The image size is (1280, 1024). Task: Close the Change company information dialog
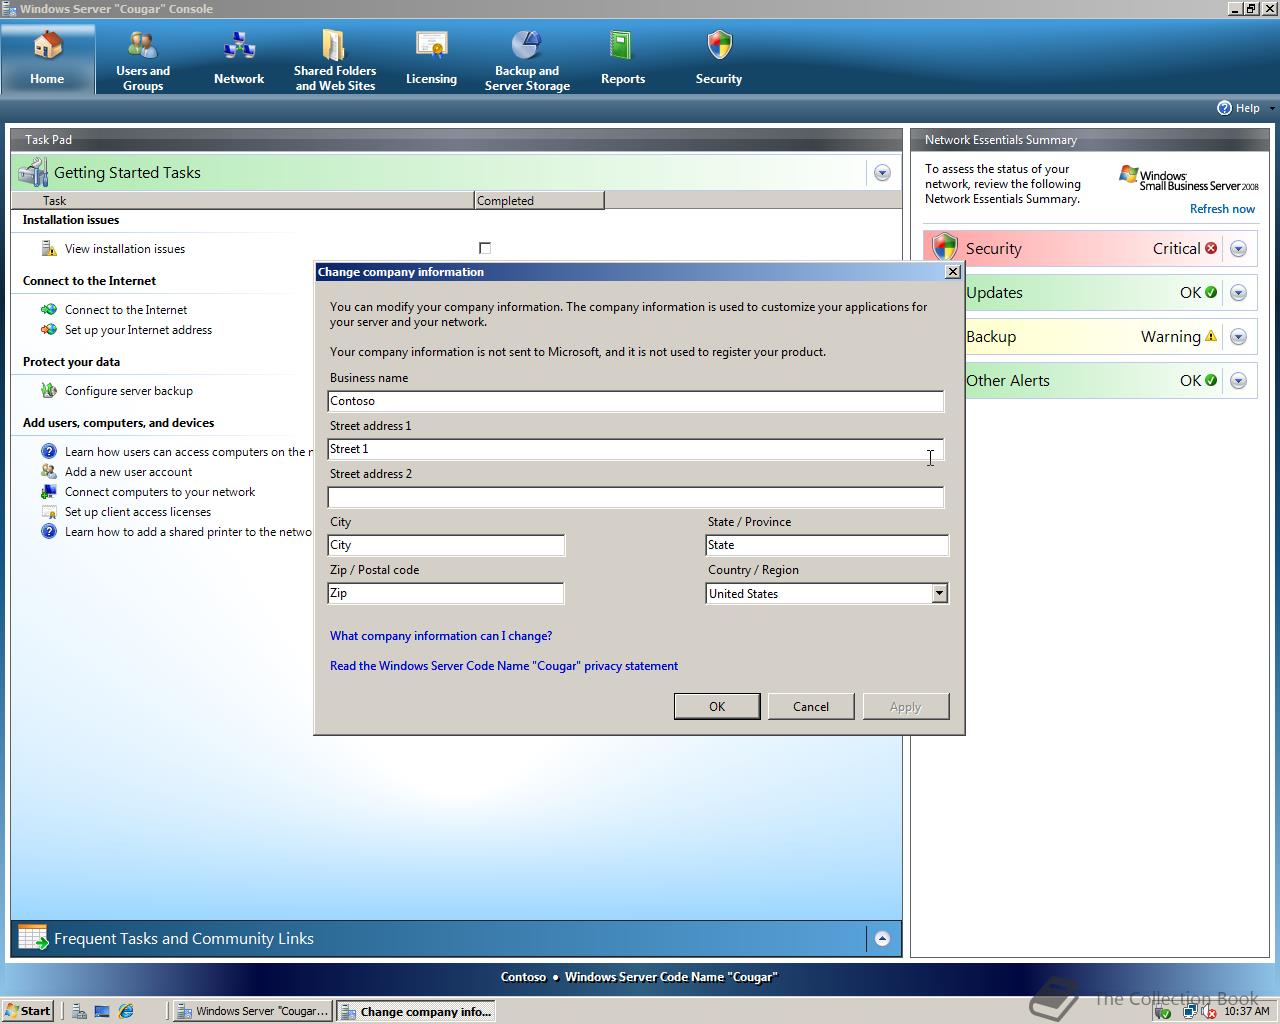coord(953,272)
